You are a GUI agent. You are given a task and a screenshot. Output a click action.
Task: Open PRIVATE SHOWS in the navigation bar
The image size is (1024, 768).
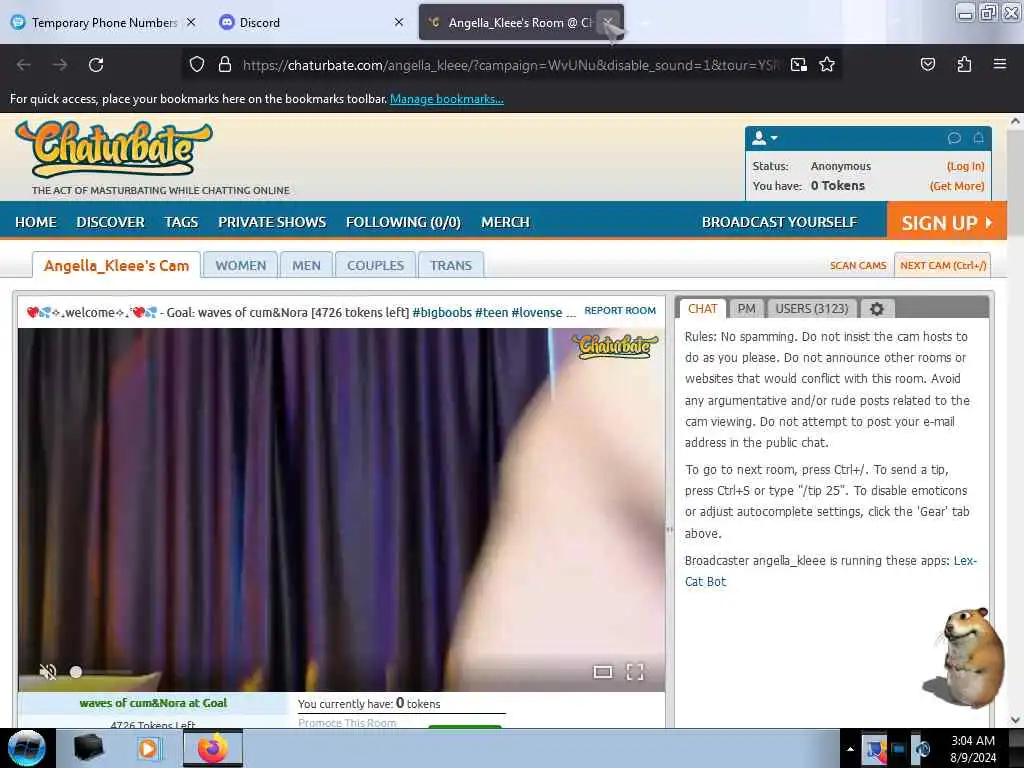(272, 222)
